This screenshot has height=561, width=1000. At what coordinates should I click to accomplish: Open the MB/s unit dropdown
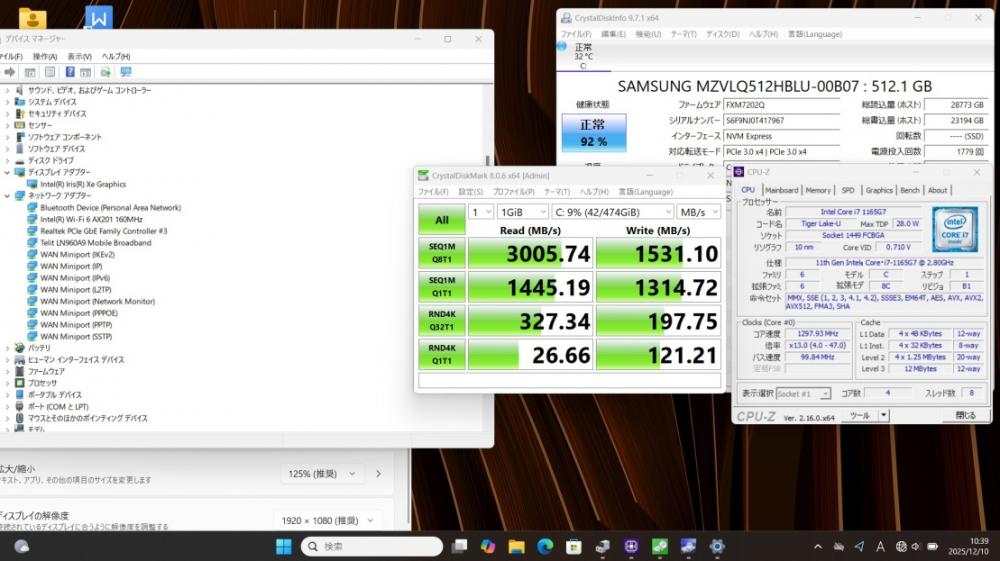(698, 212)
